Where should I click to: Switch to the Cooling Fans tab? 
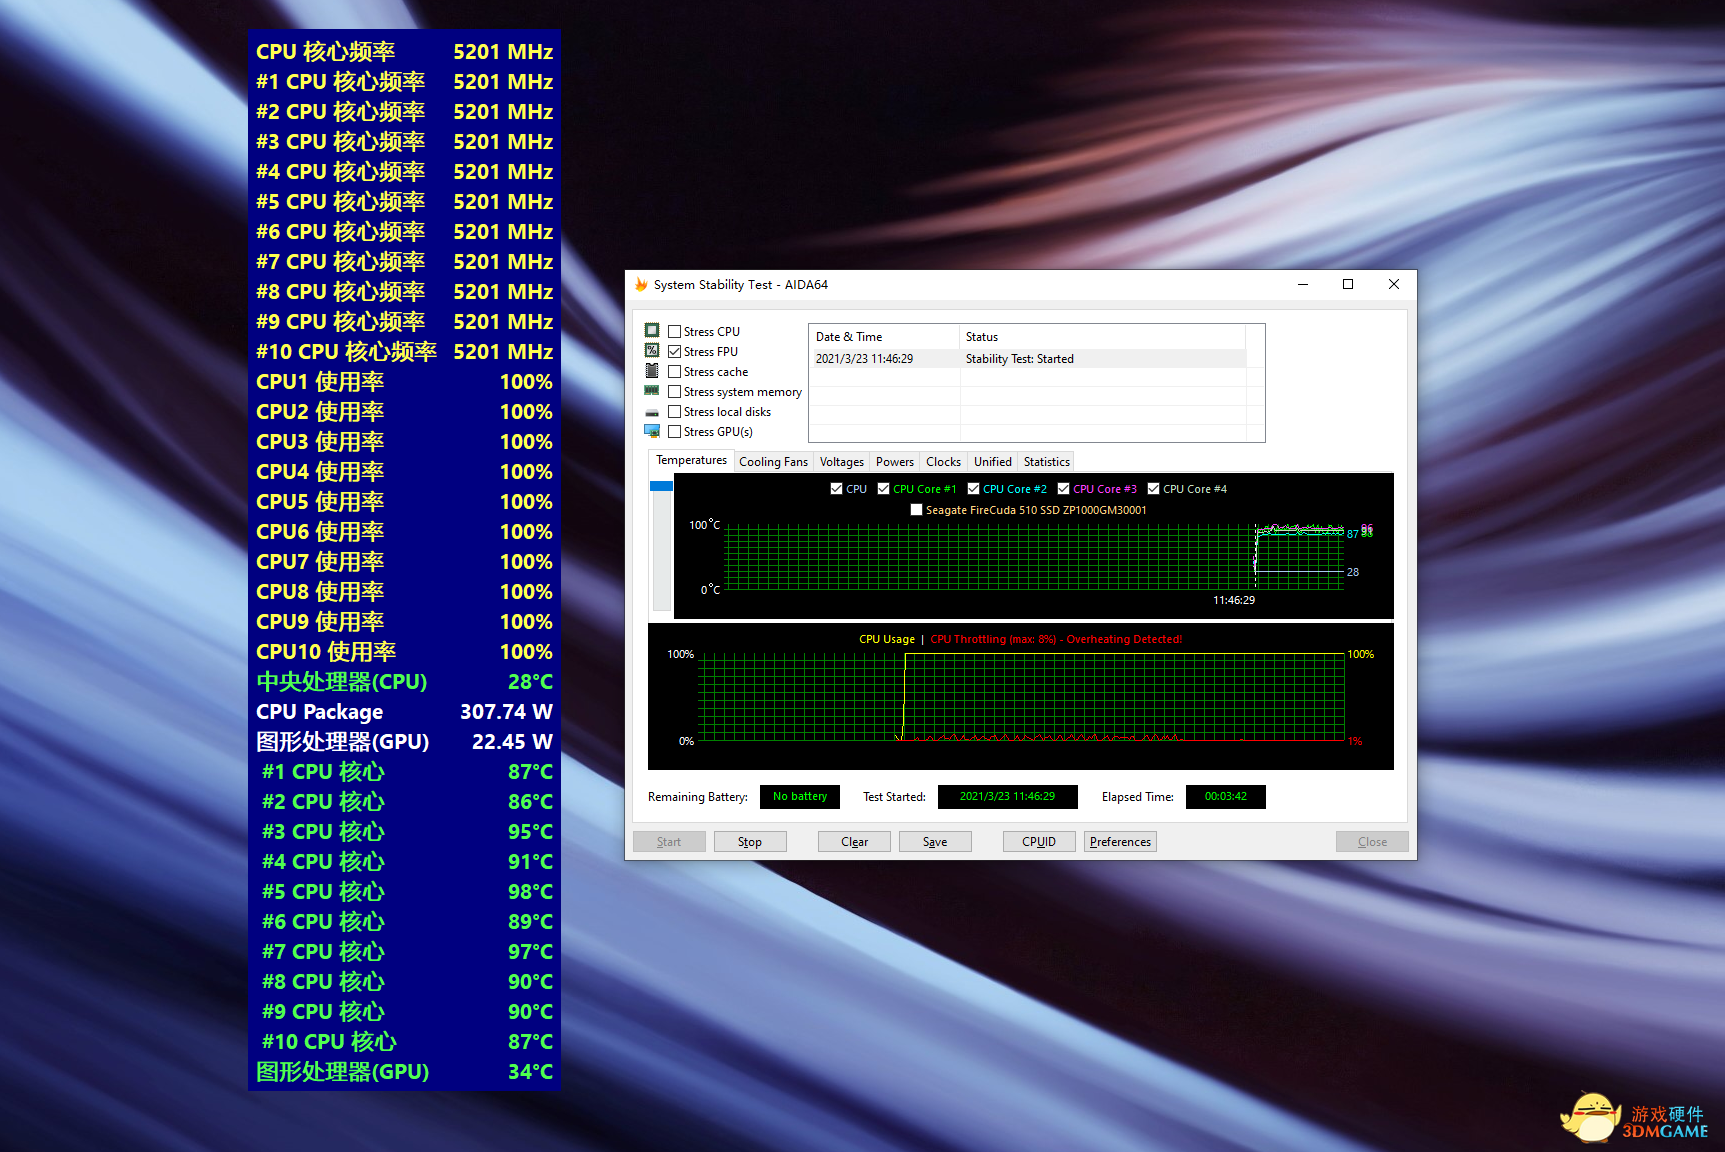click(x=773, y=462)
